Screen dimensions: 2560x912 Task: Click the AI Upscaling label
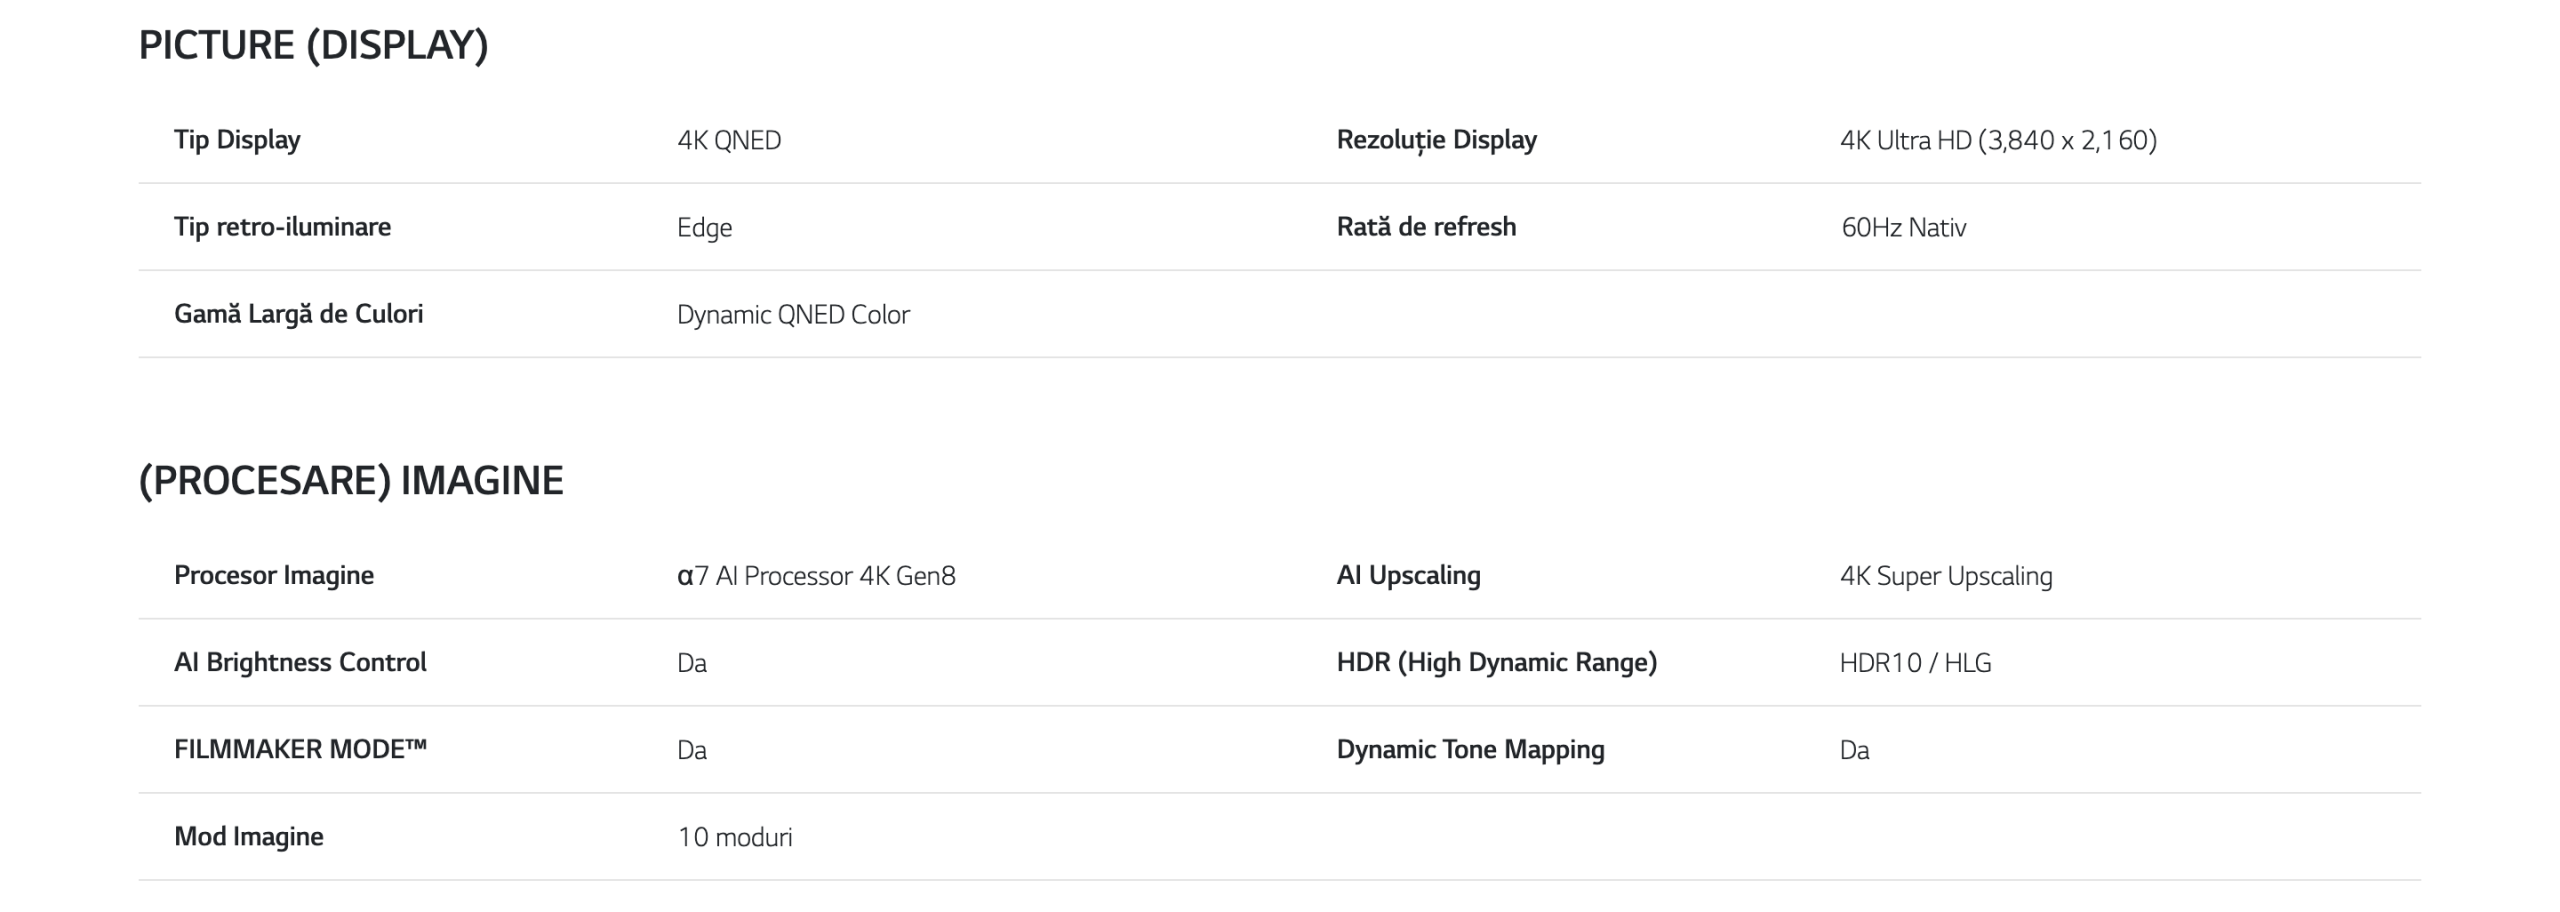pos(1408,575)
